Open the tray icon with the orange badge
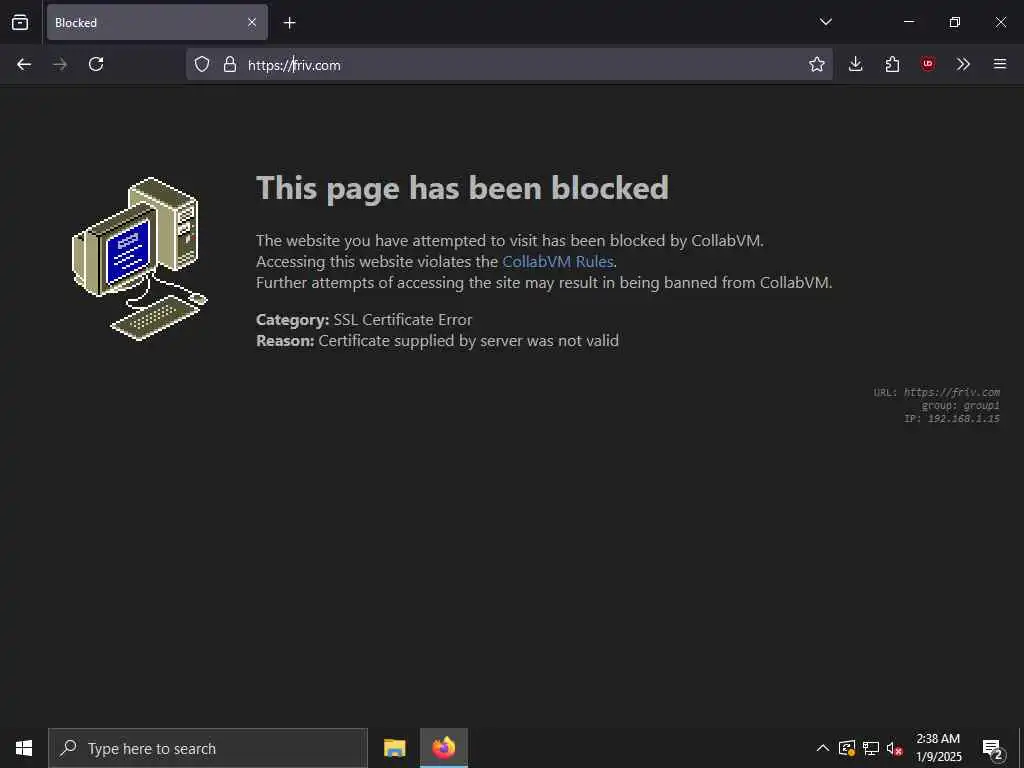The width and height of the screenshot is (1024, 768). pos(847,748)
